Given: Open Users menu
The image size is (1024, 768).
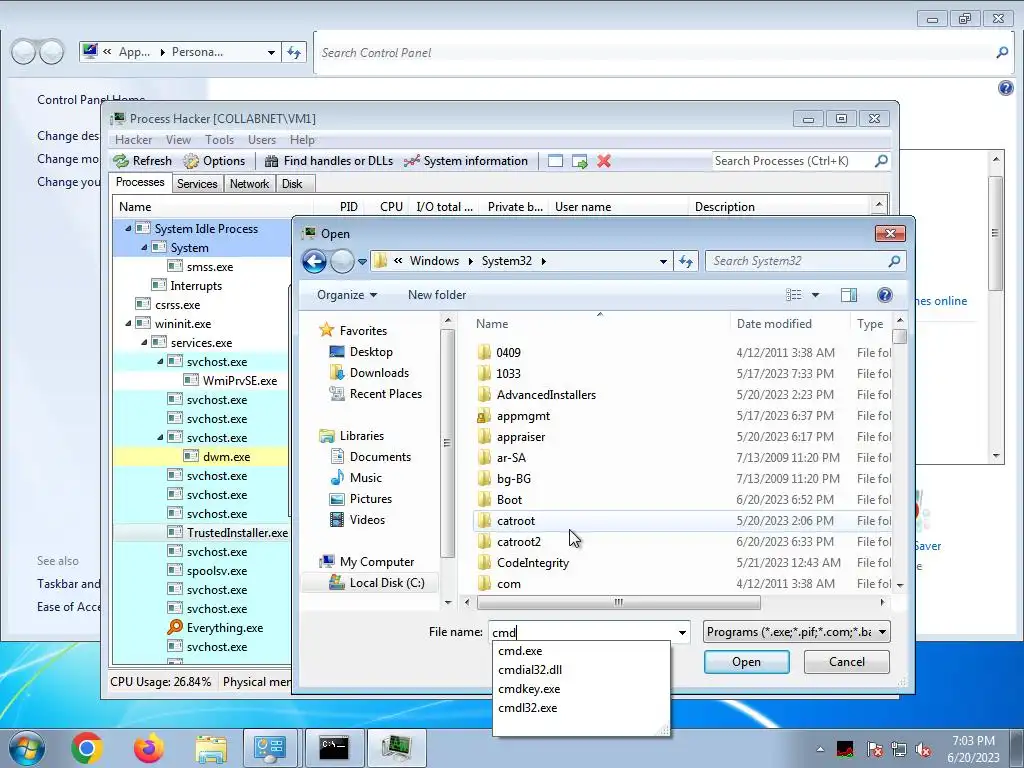Looking at the screenshot, I should pyautogui.click(x=262, y=140).
